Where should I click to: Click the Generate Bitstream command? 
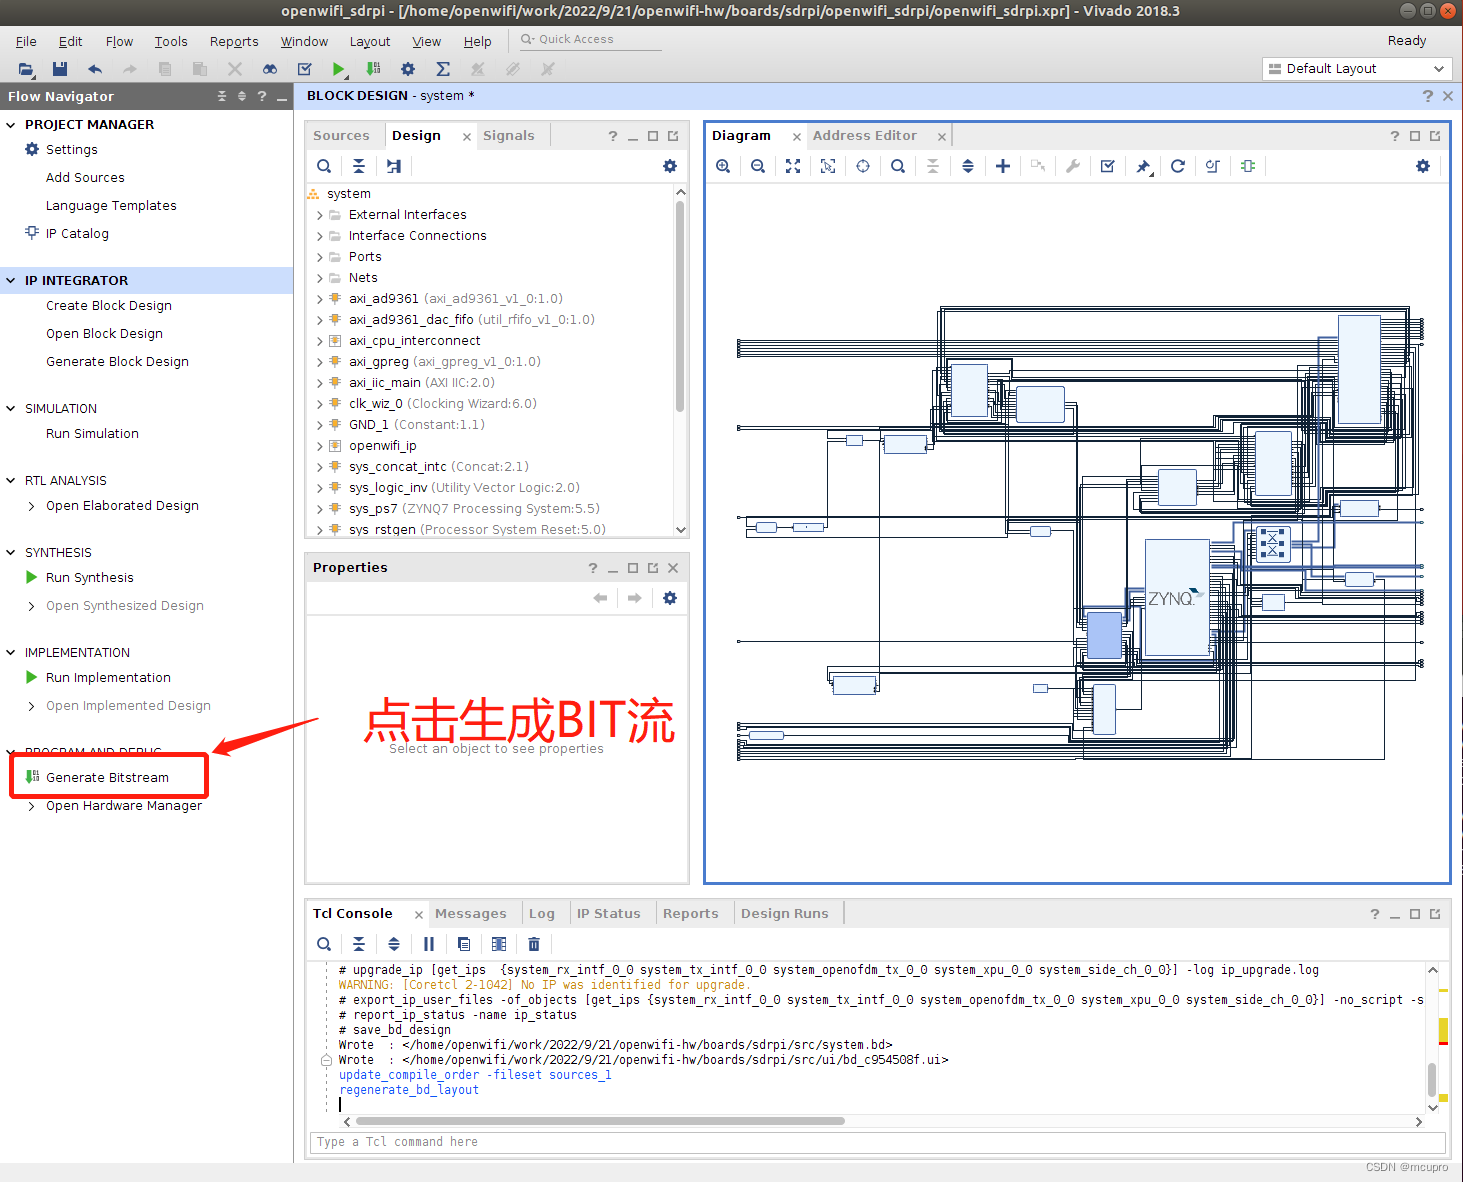(x=108, y=777)
